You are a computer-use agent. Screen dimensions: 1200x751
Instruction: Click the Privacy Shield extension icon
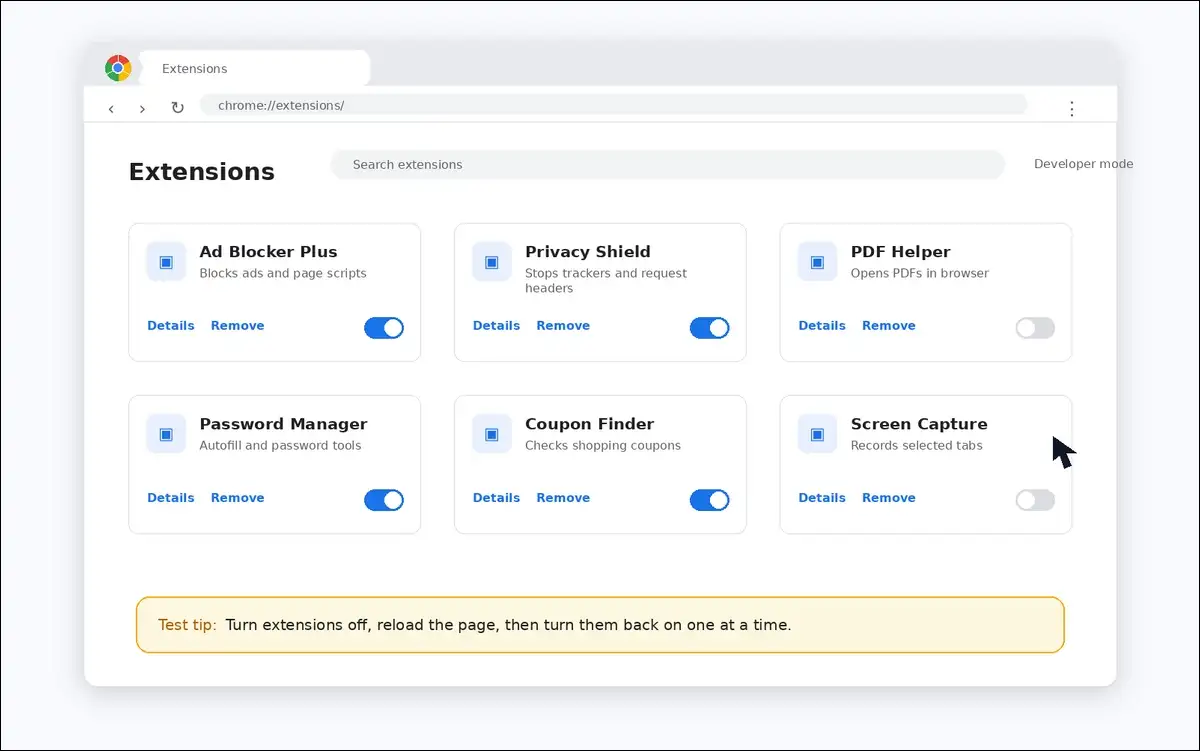click(492, 262)
